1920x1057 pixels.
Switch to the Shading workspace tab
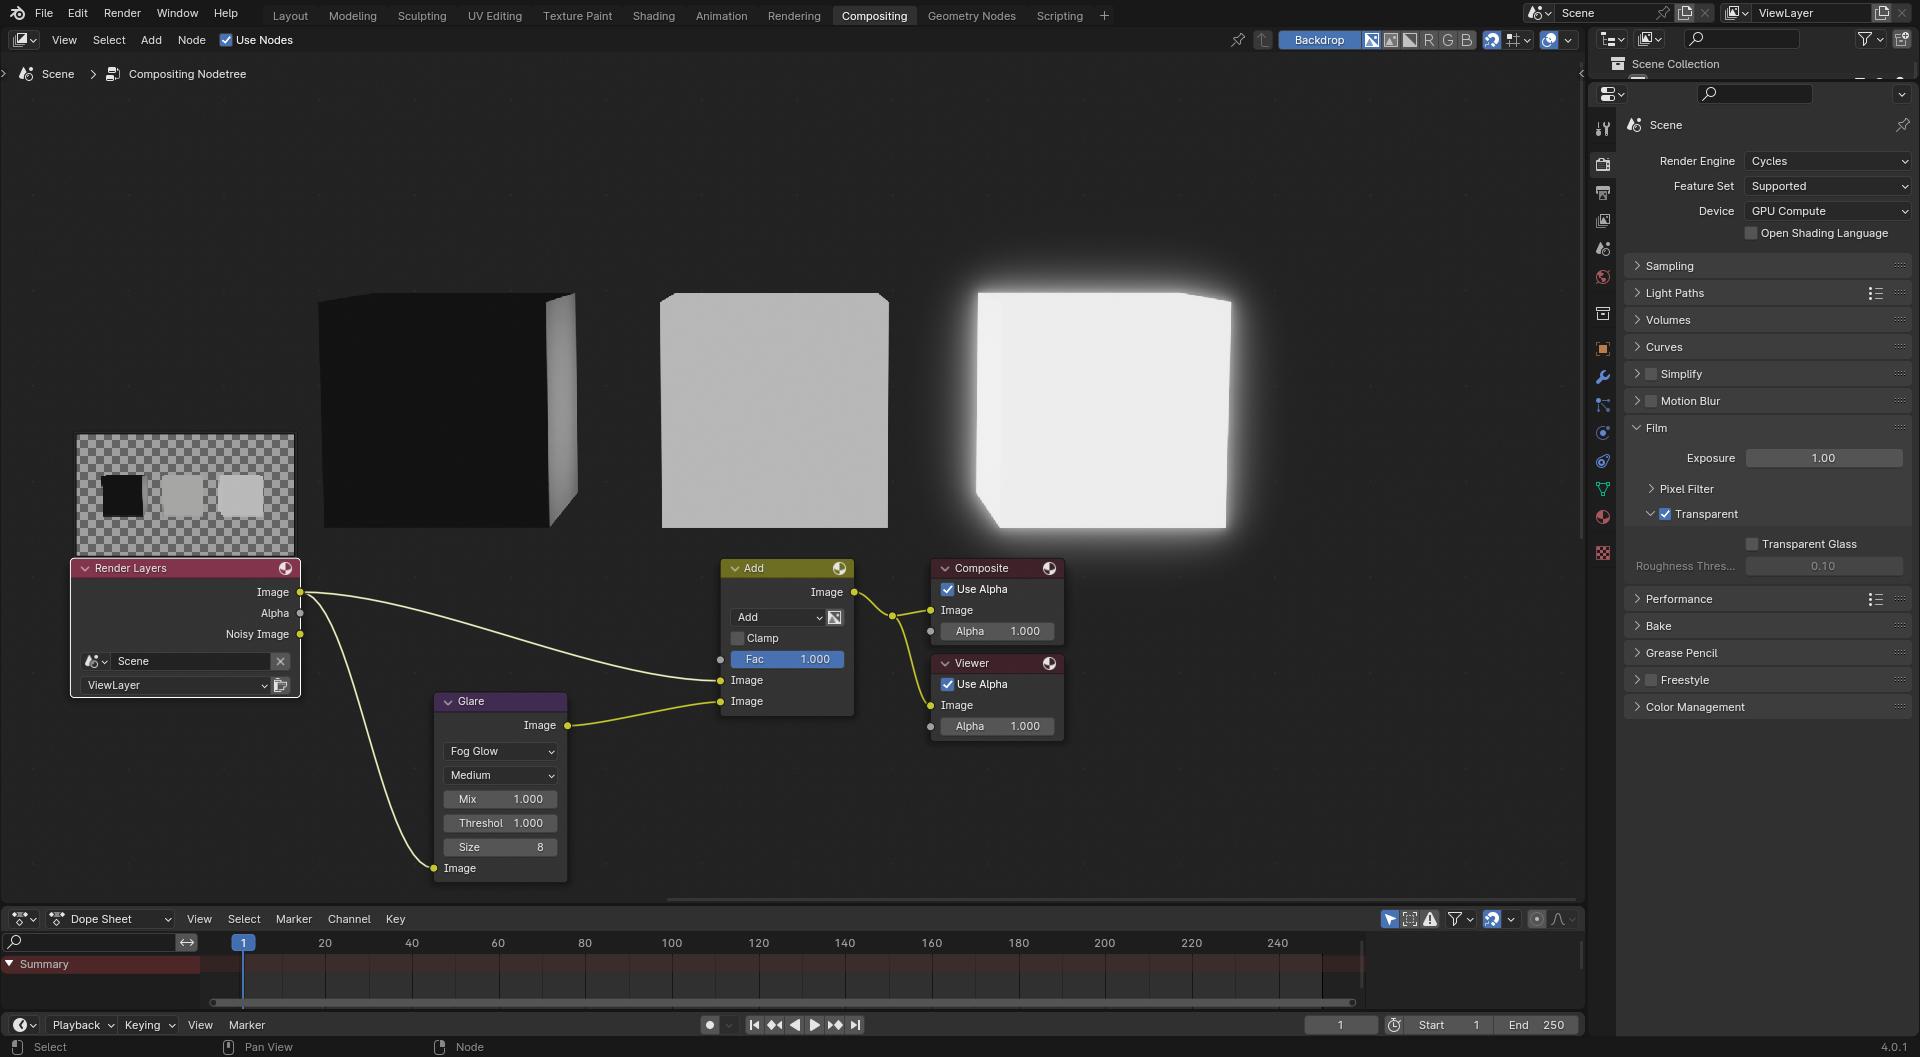[653, 16]
